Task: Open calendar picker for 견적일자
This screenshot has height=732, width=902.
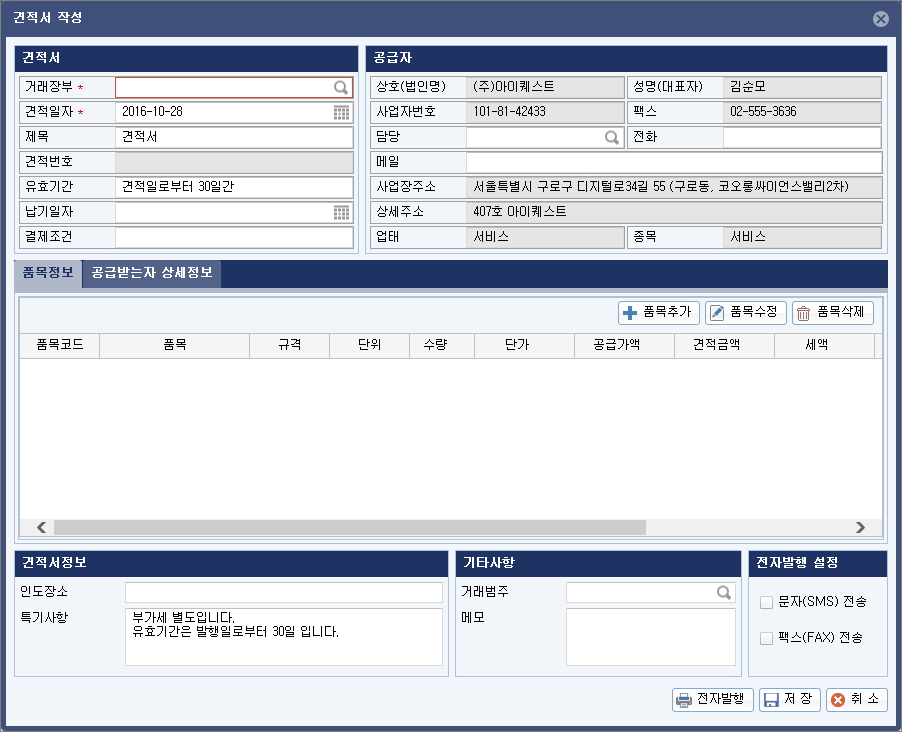Action: click(x=341, y=112)
